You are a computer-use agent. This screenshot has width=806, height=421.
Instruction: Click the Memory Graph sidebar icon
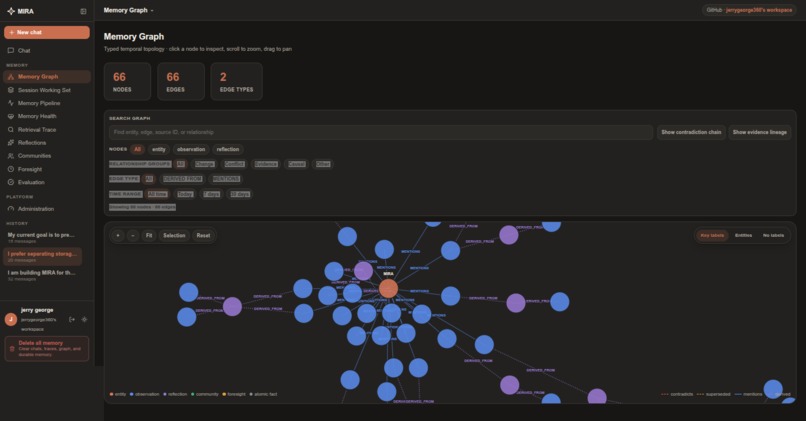click(x=11, y=77)
